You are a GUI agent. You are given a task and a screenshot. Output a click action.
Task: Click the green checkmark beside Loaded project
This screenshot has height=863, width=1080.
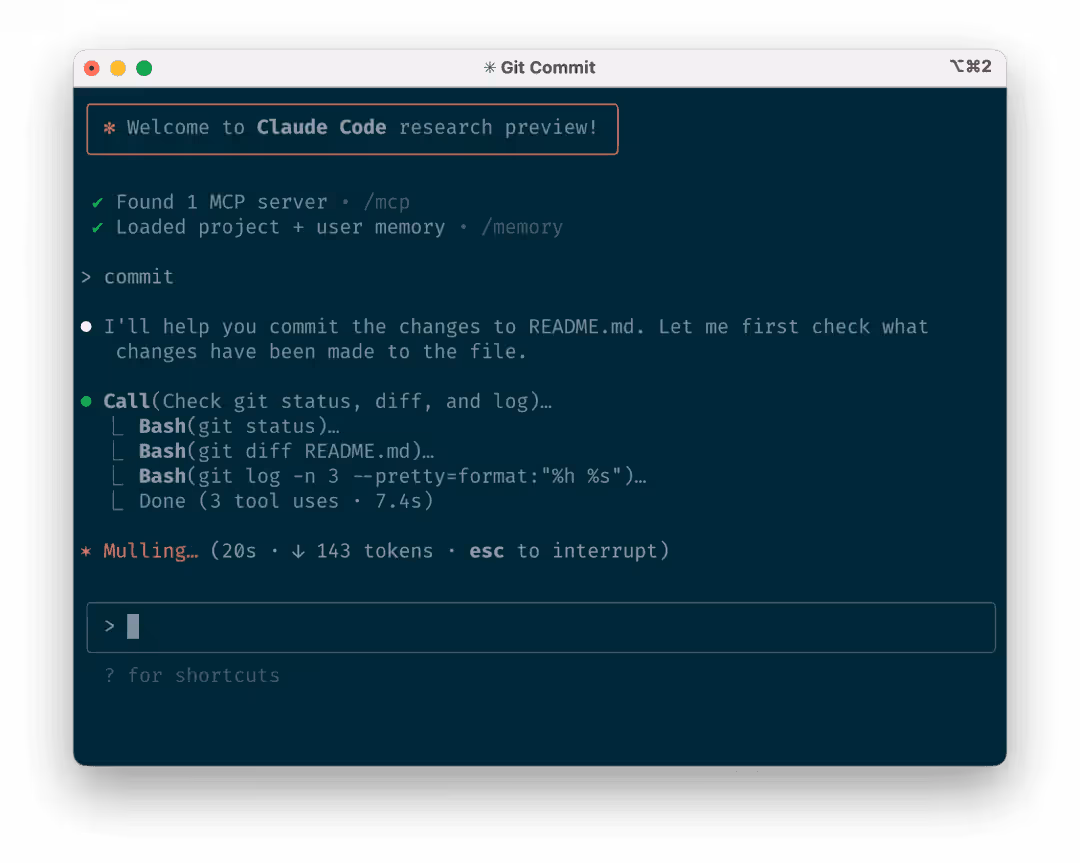point(97,227)
